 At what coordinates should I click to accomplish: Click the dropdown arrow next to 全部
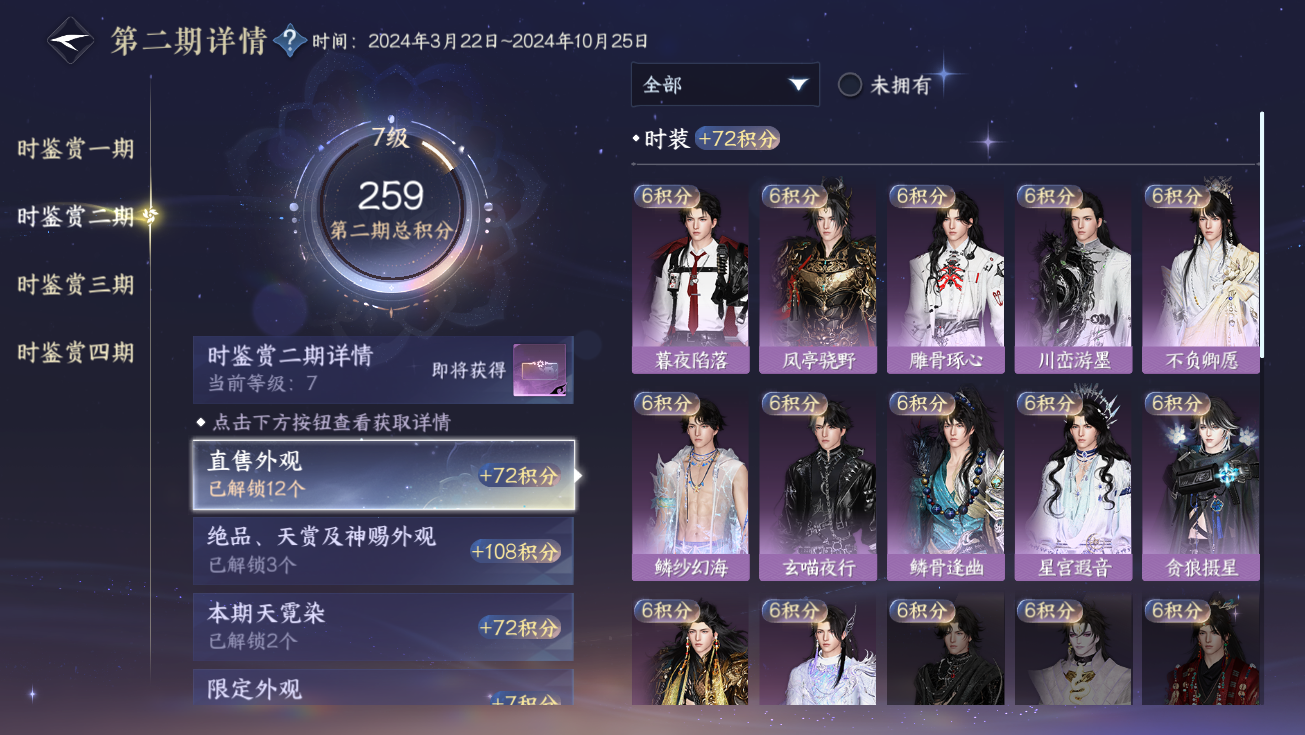(798, 85)
